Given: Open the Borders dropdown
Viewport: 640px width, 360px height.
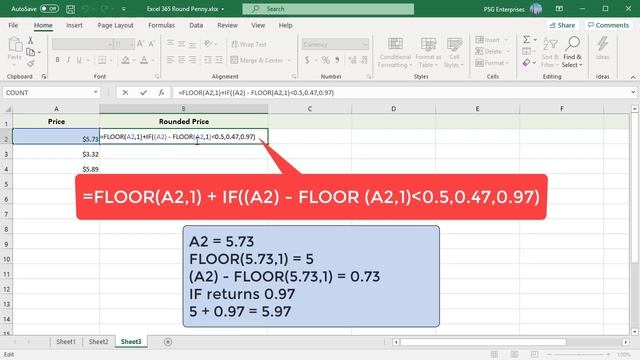Looking at the screenshot, I should (x=111, y=60).
